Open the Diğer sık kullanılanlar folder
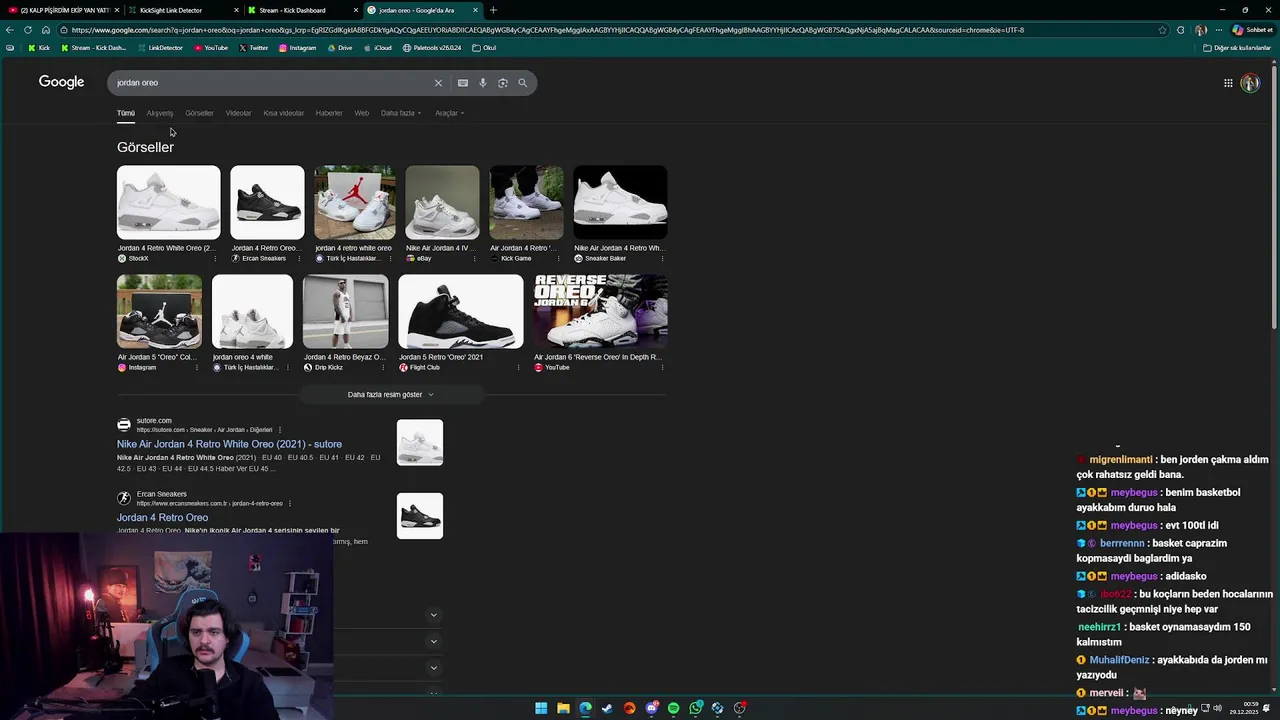Viewport: 1280px width, 720px height. [1237, 48]
